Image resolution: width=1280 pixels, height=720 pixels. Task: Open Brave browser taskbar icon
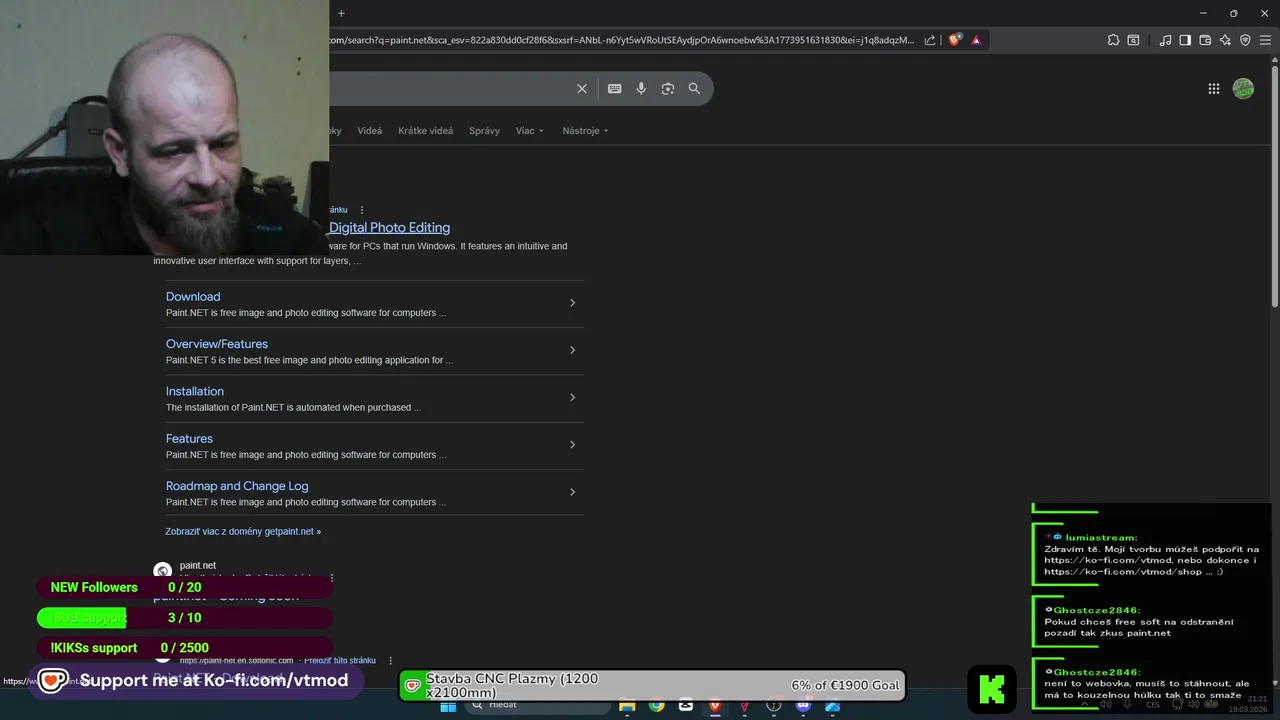click(x=715, y=706)
